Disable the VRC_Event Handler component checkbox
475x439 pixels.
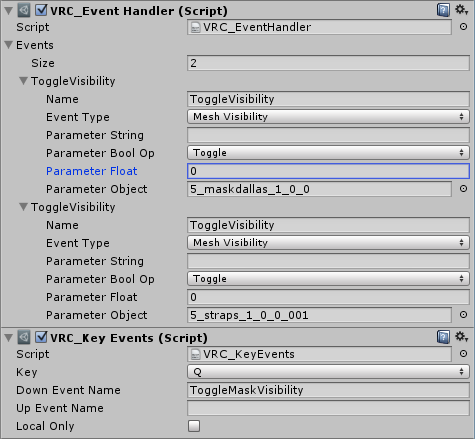click(x=41, y=10)
